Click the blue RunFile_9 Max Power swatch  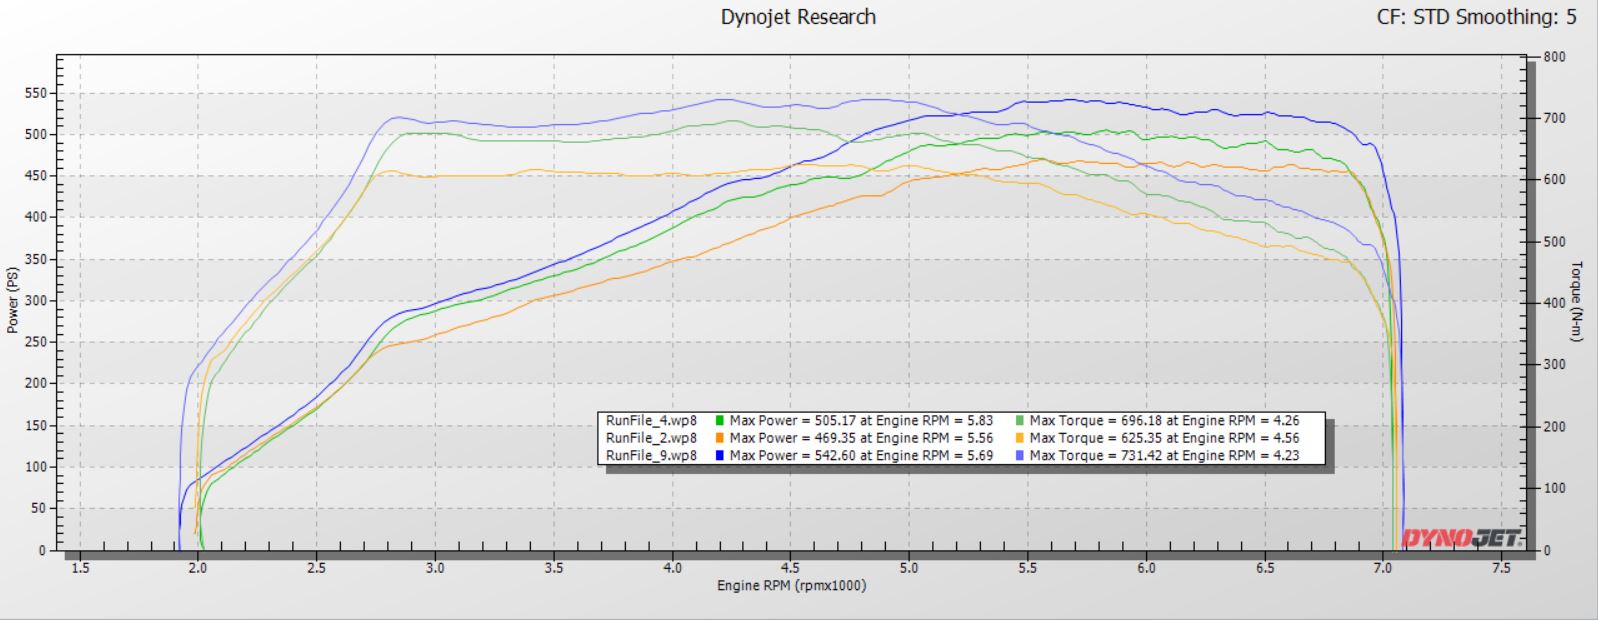tap(719, 456)
